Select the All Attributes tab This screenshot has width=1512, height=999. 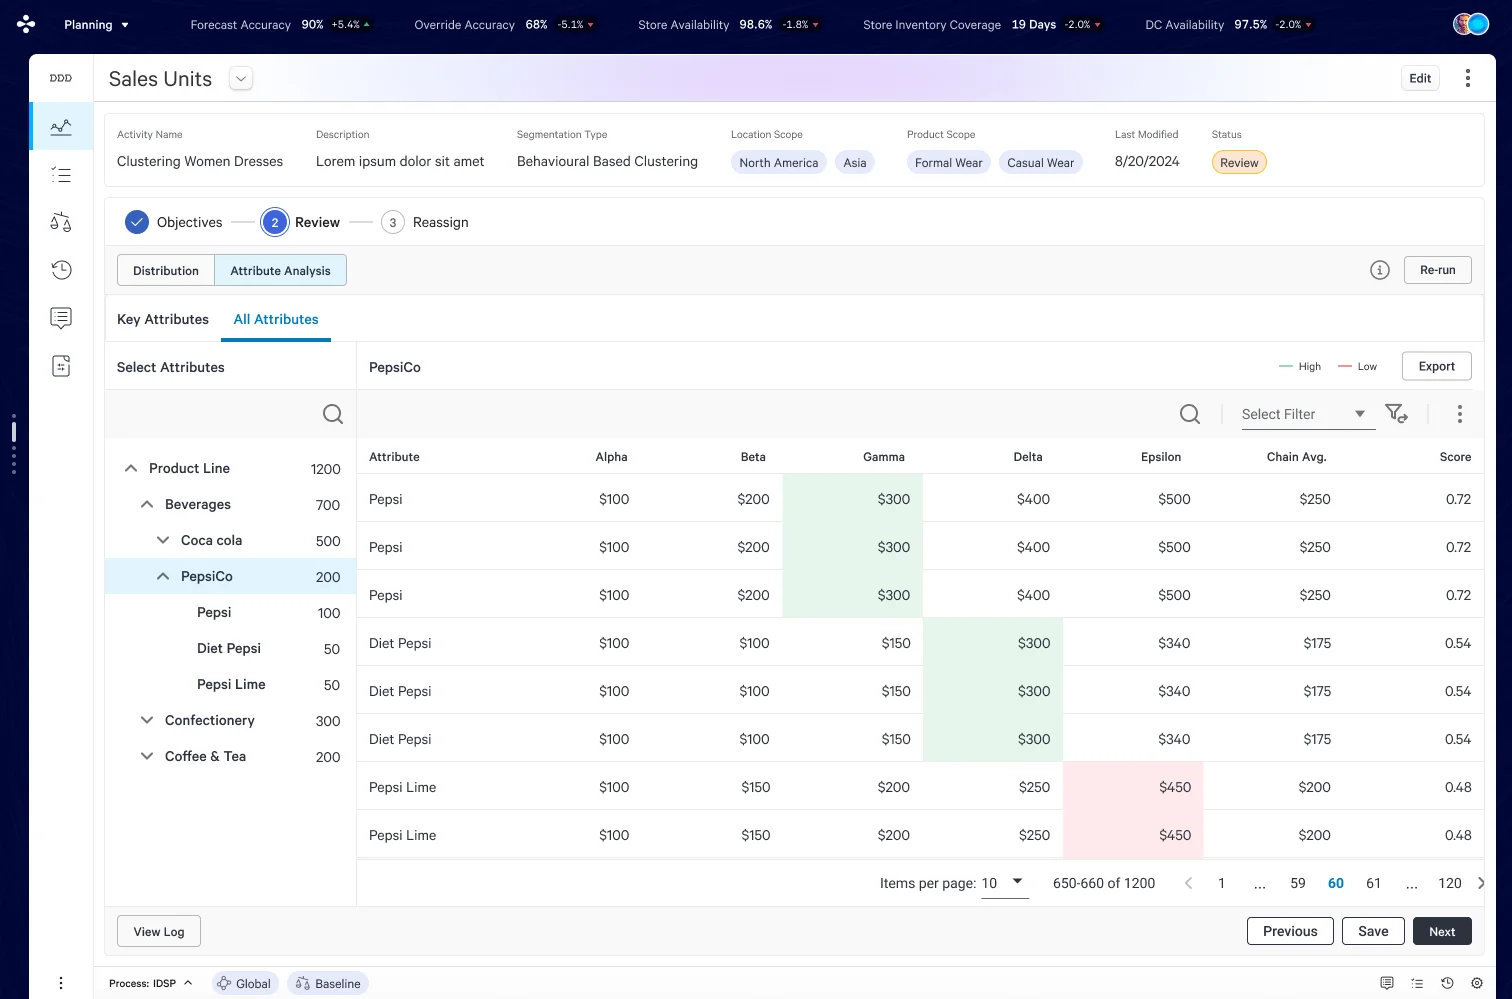pos(276,319)
